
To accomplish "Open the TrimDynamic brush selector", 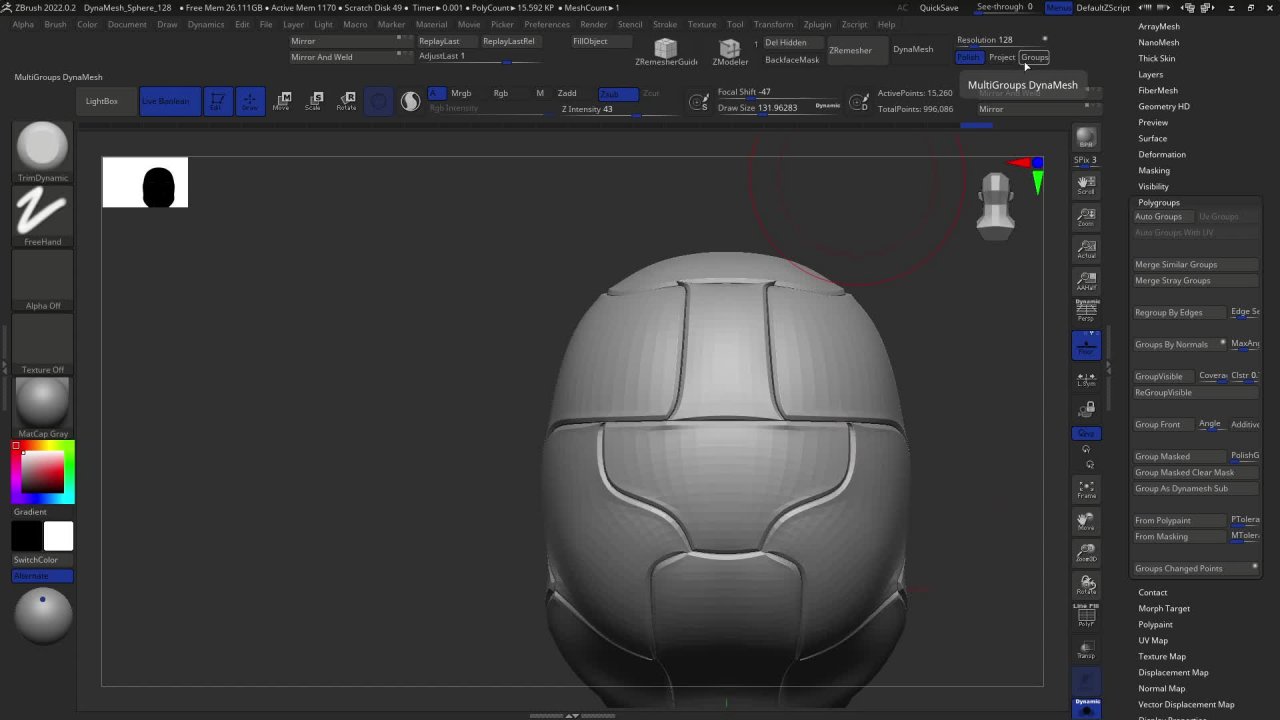I will (42, 152).
